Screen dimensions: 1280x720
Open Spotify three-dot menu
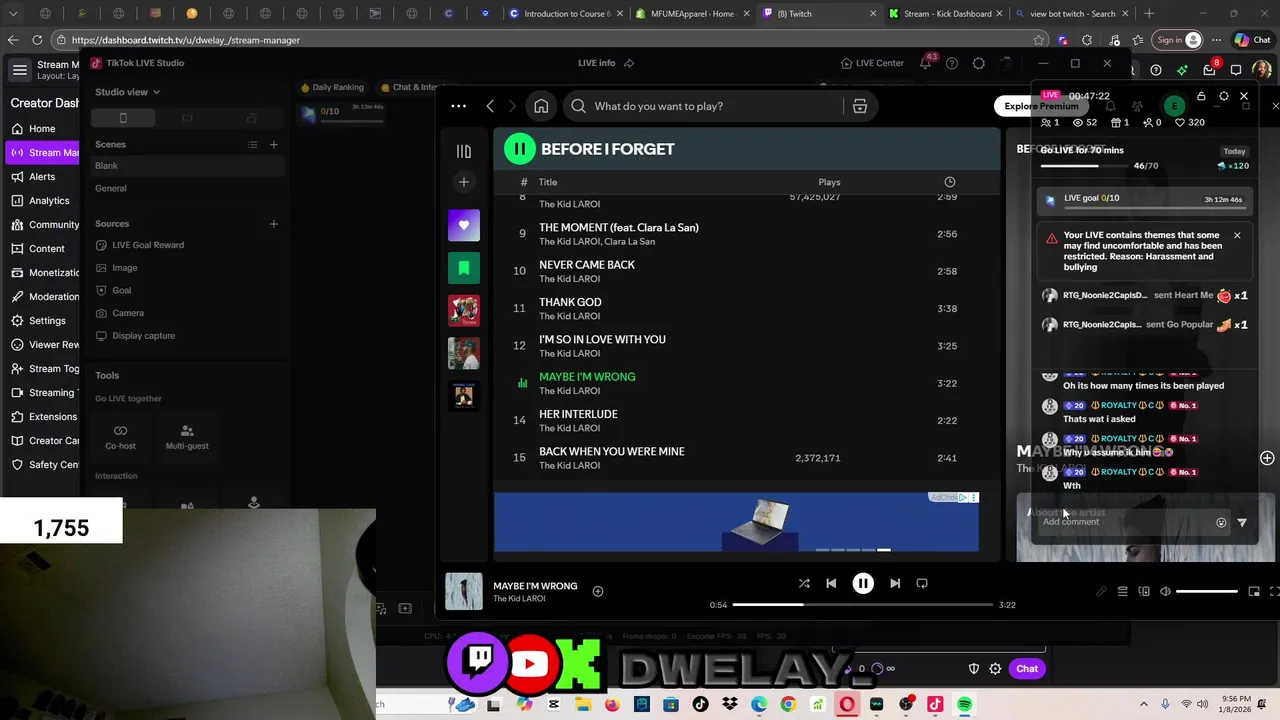pyautogui.click(x=458, y=106)
